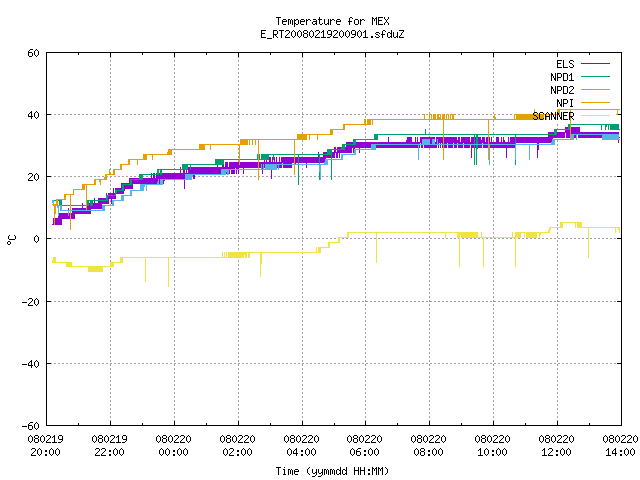Click the x-axis label 080220 02:00
640x480 pixels.
pos(238,446)
